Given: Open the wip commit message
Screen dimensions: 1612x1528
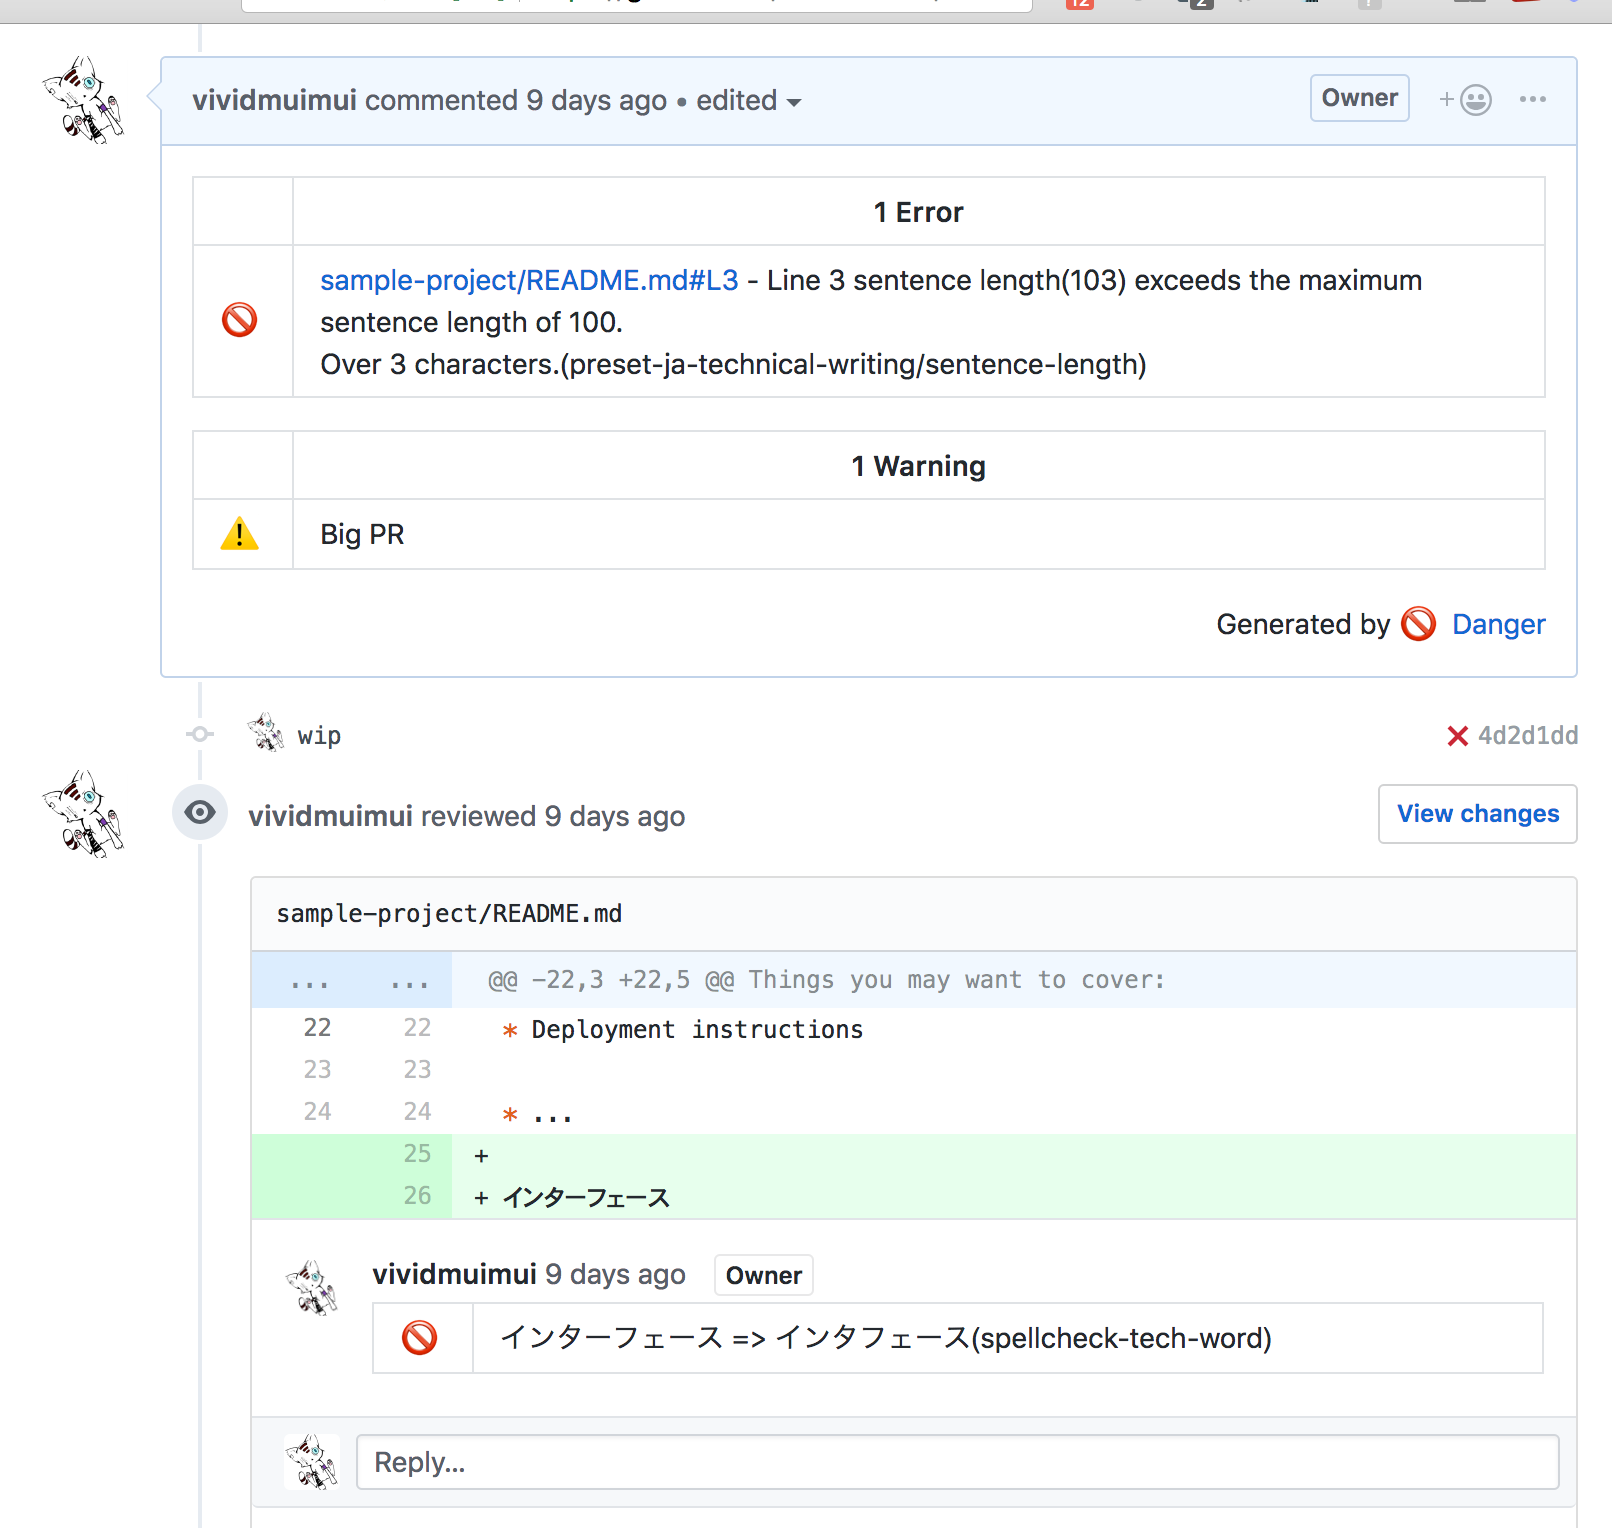Looking at the screenshot, I should (x=319, y=736).
